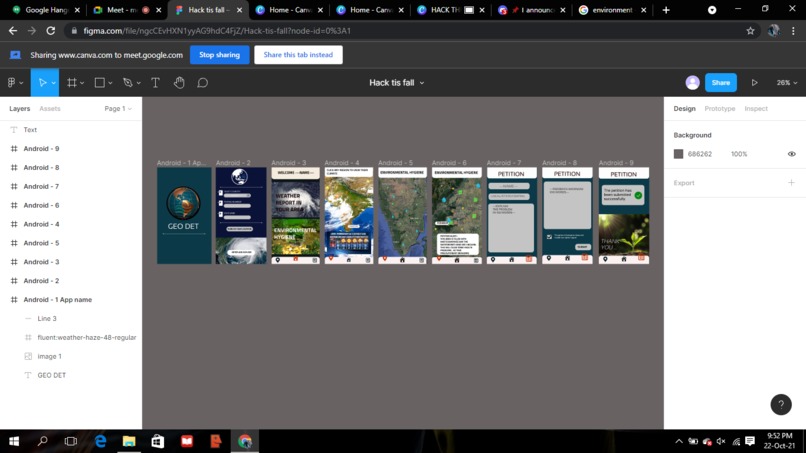Open Task View from the taskbar
The width and height of the screenshot is (806, 453).
tap(71, 441)
